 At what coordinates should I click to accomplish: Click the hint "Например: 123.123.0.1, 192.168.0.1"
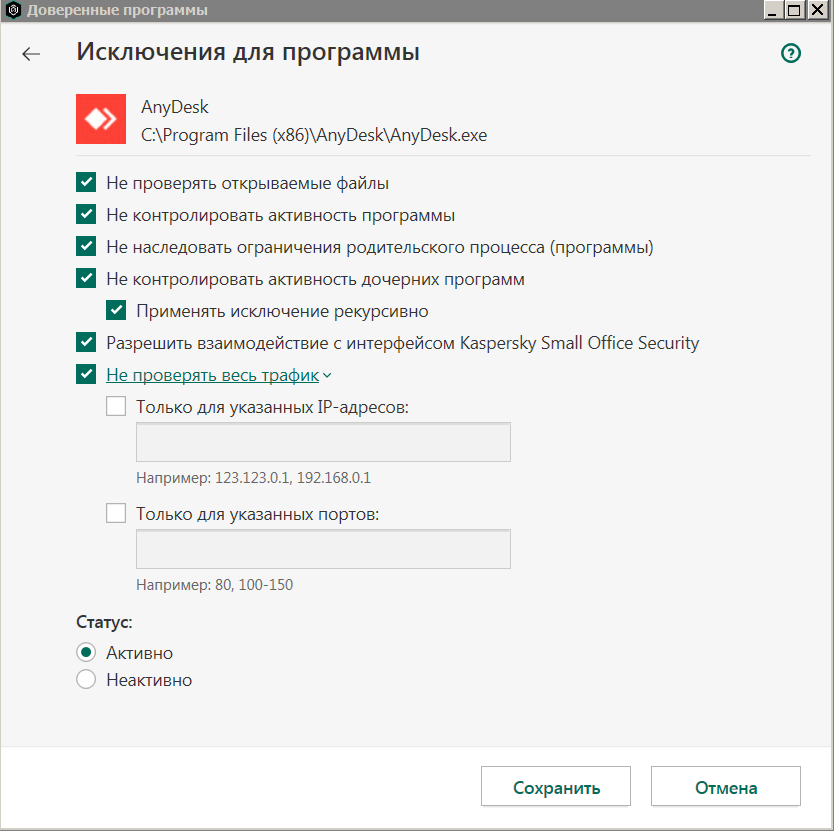click(x=253, y=478)
